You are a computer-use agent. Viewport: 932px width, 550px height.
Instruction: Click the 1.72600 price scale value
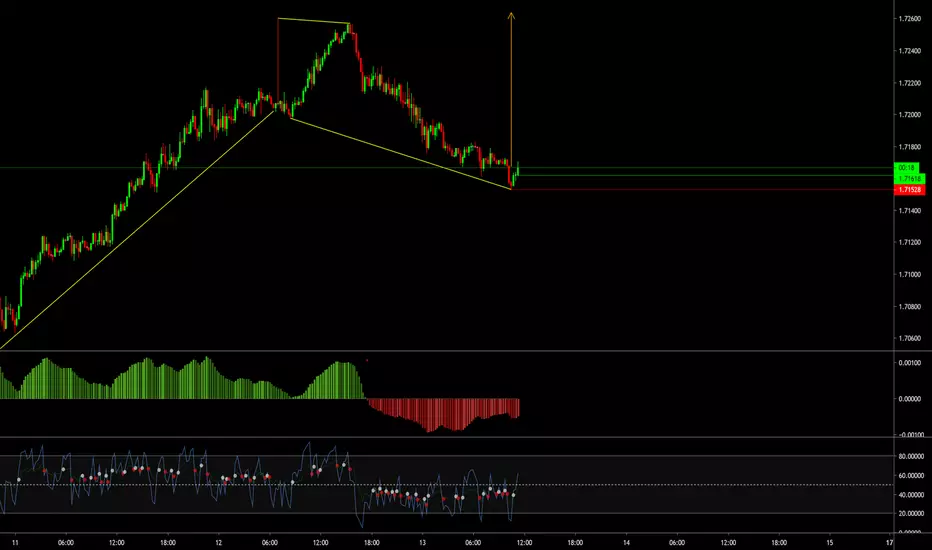(x=909, y=19)
